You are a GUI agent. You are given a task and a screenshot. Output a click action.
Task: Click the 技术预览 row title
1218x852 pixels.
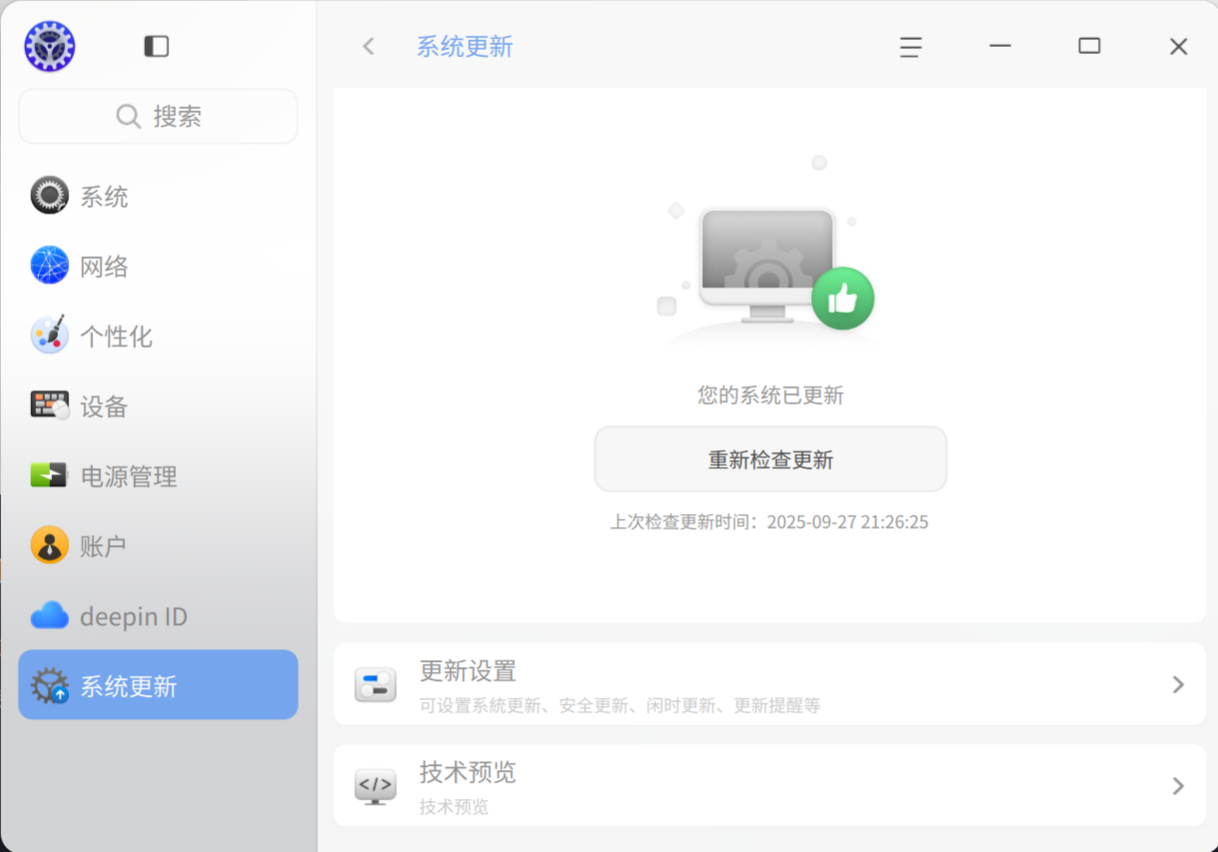point(468,772)
